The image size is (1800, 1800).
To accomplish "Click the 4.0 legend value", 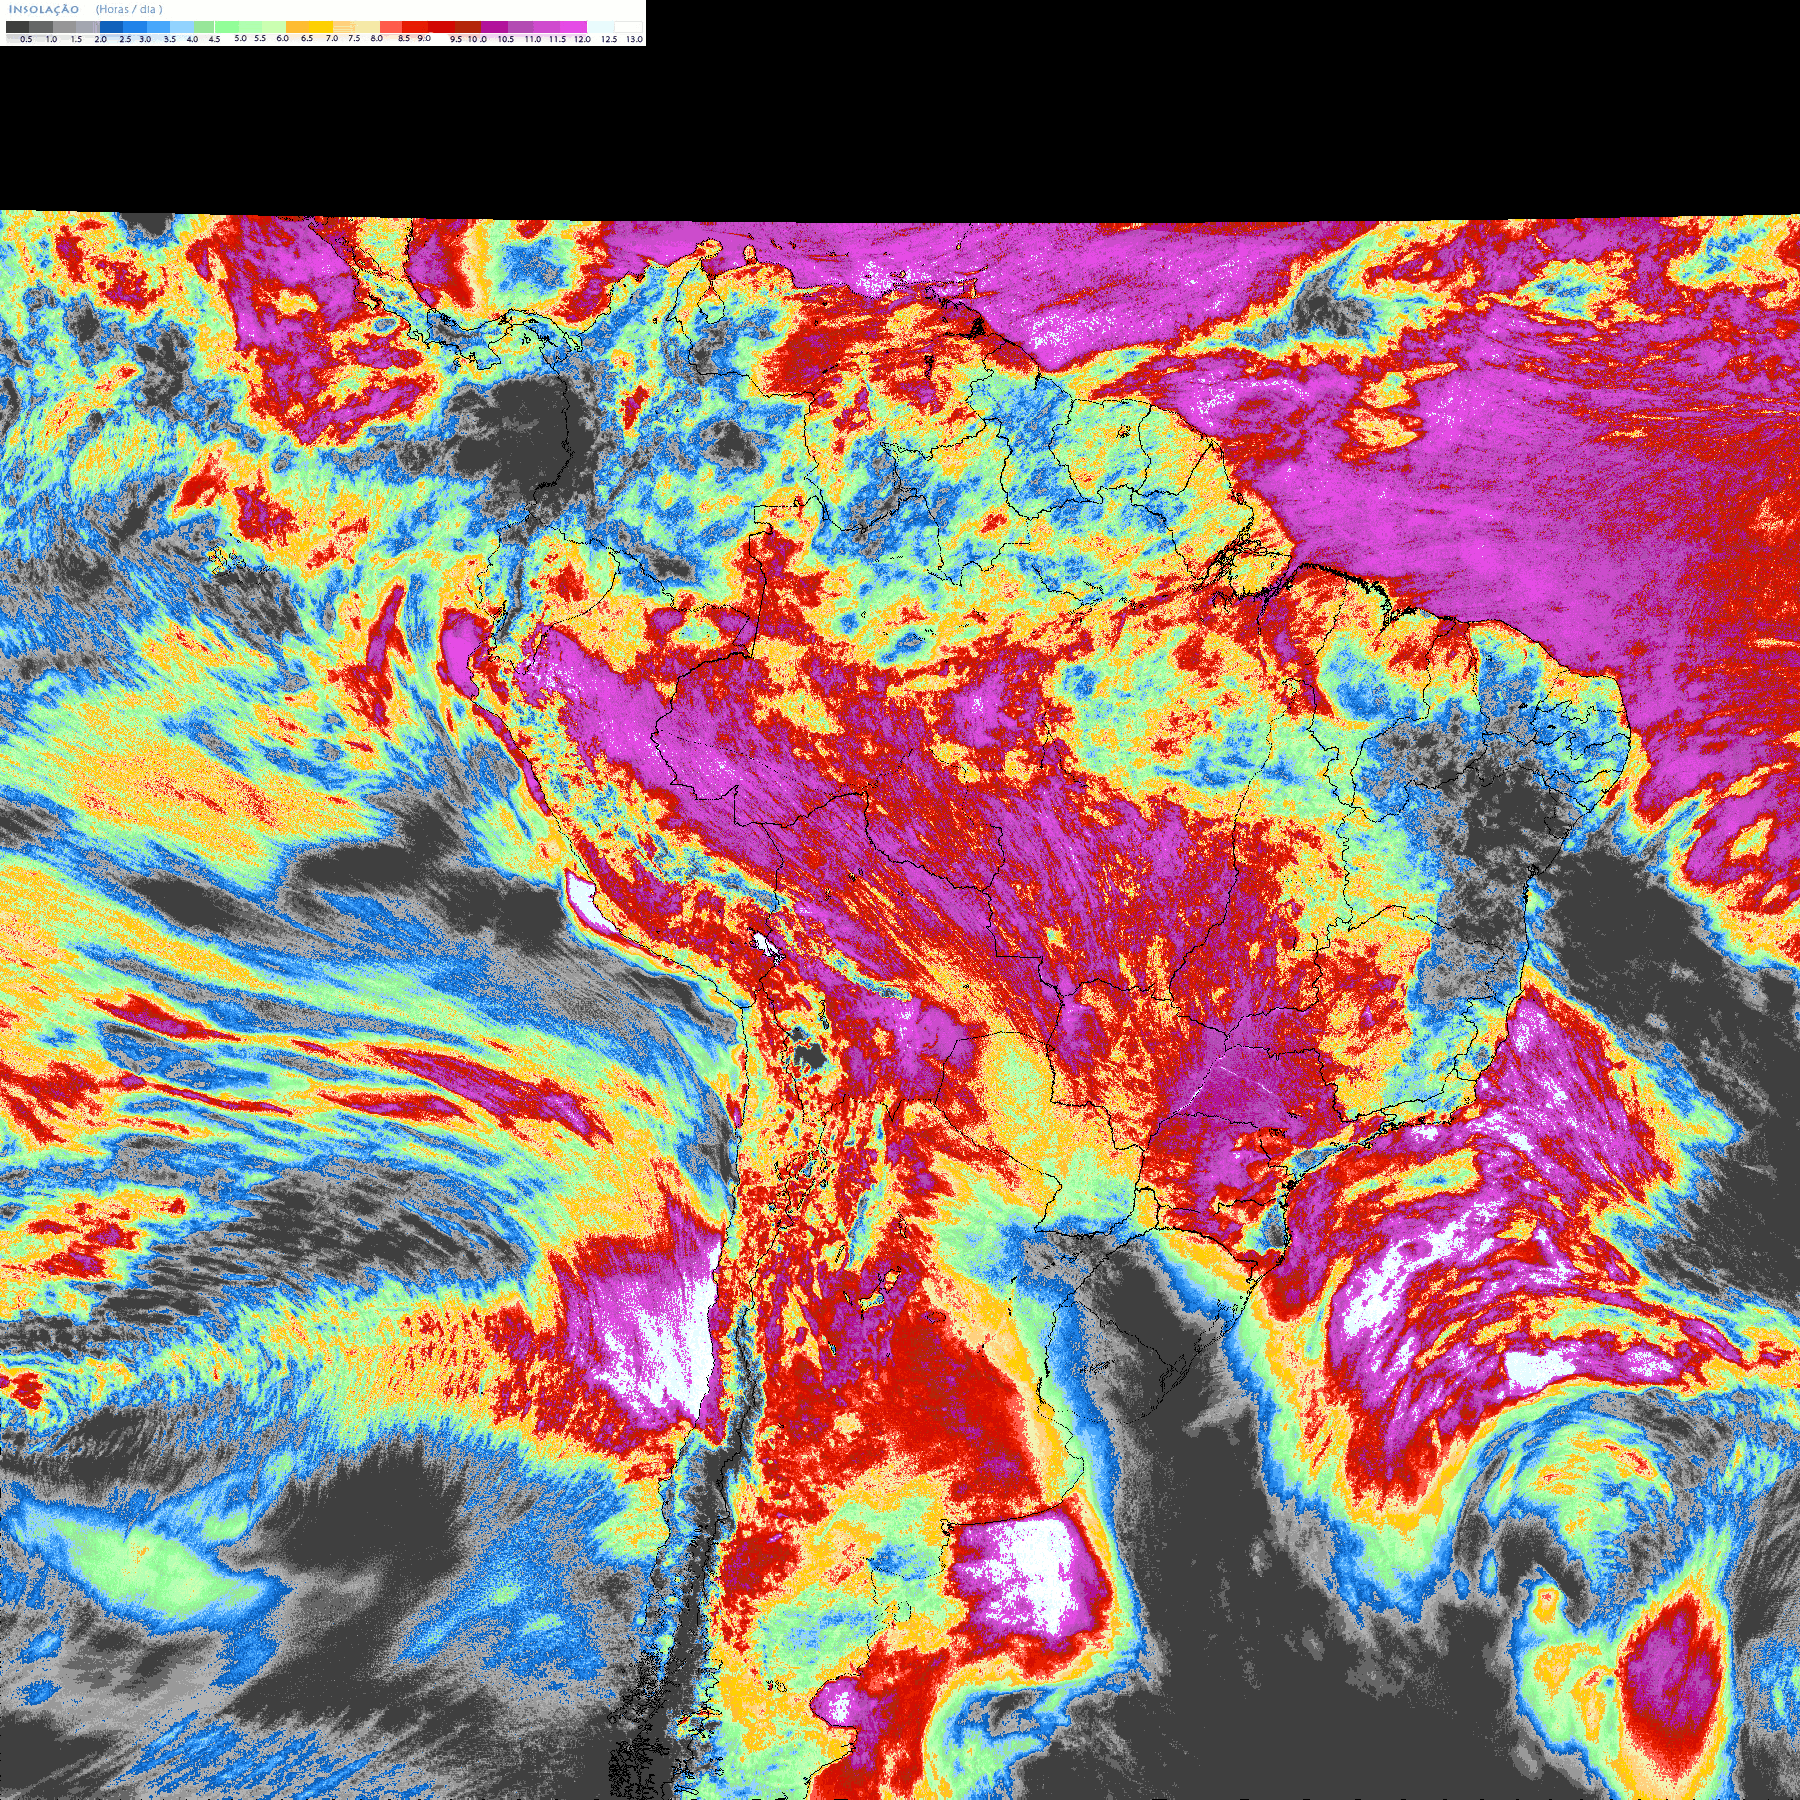I will [192, 39].
